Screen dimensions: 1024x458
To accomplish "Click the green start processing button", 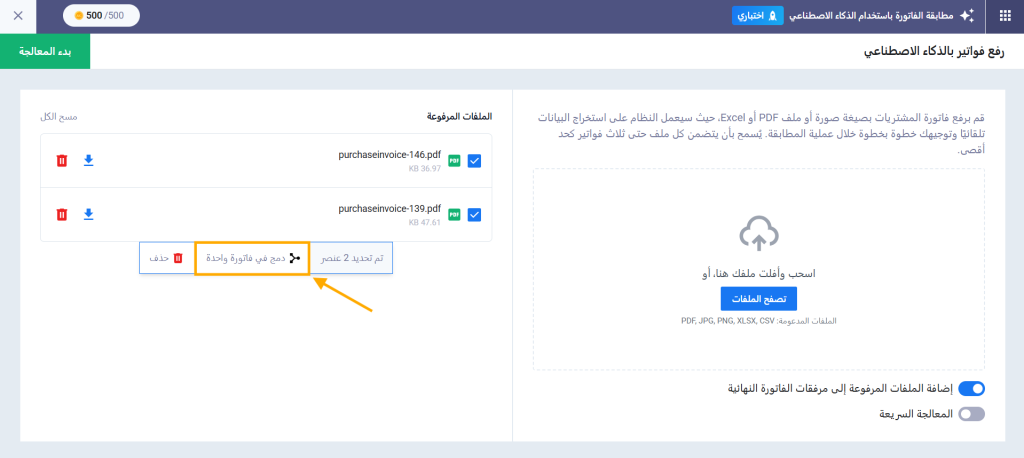I will pyautogui.click(x=45, y=51).
